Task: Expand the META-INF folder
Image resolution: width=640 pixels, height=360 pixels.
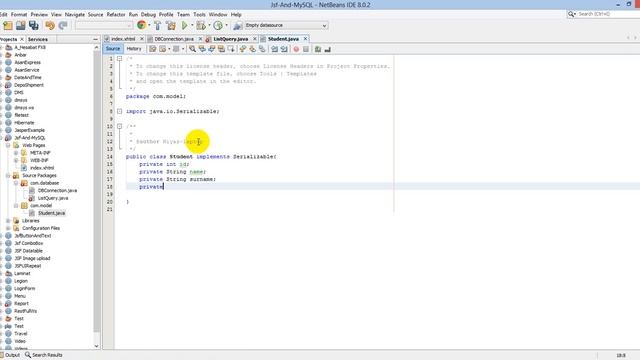Action: coord(16,153)
